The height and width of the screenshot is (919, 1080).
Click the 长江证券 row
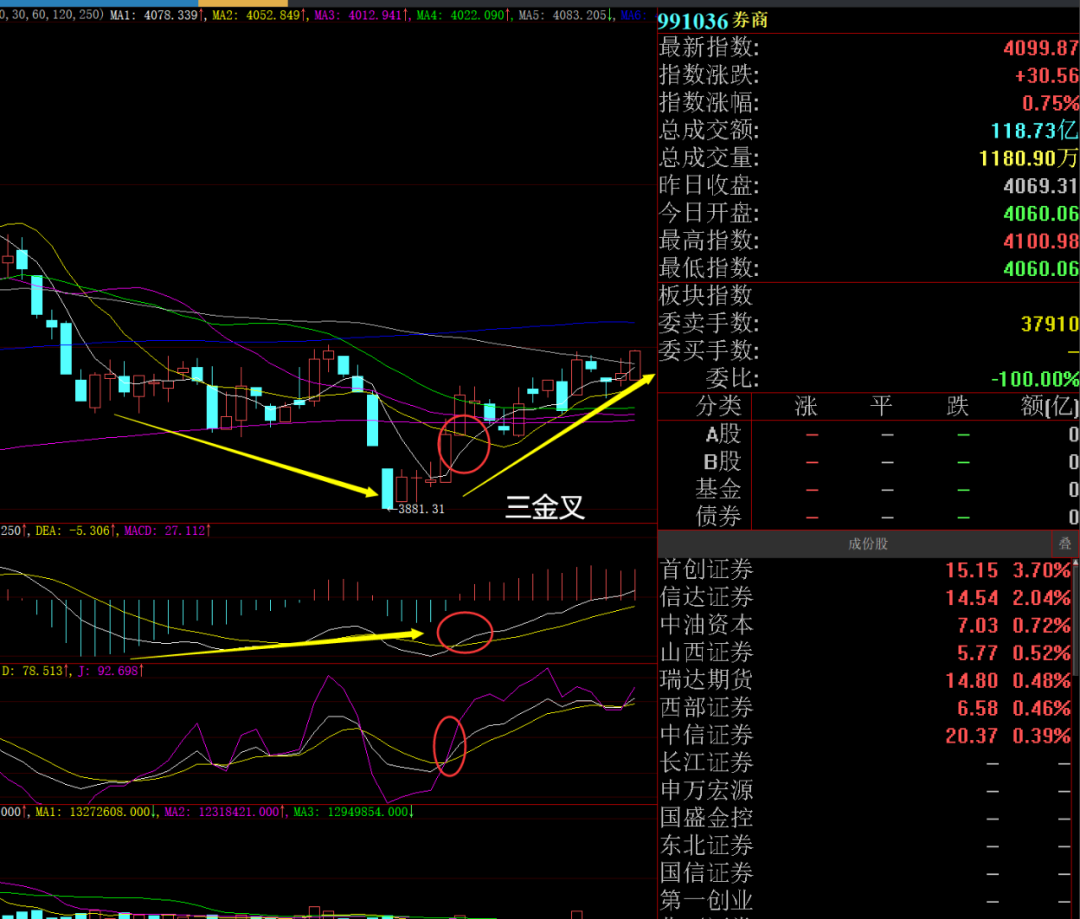click(866, 763)
